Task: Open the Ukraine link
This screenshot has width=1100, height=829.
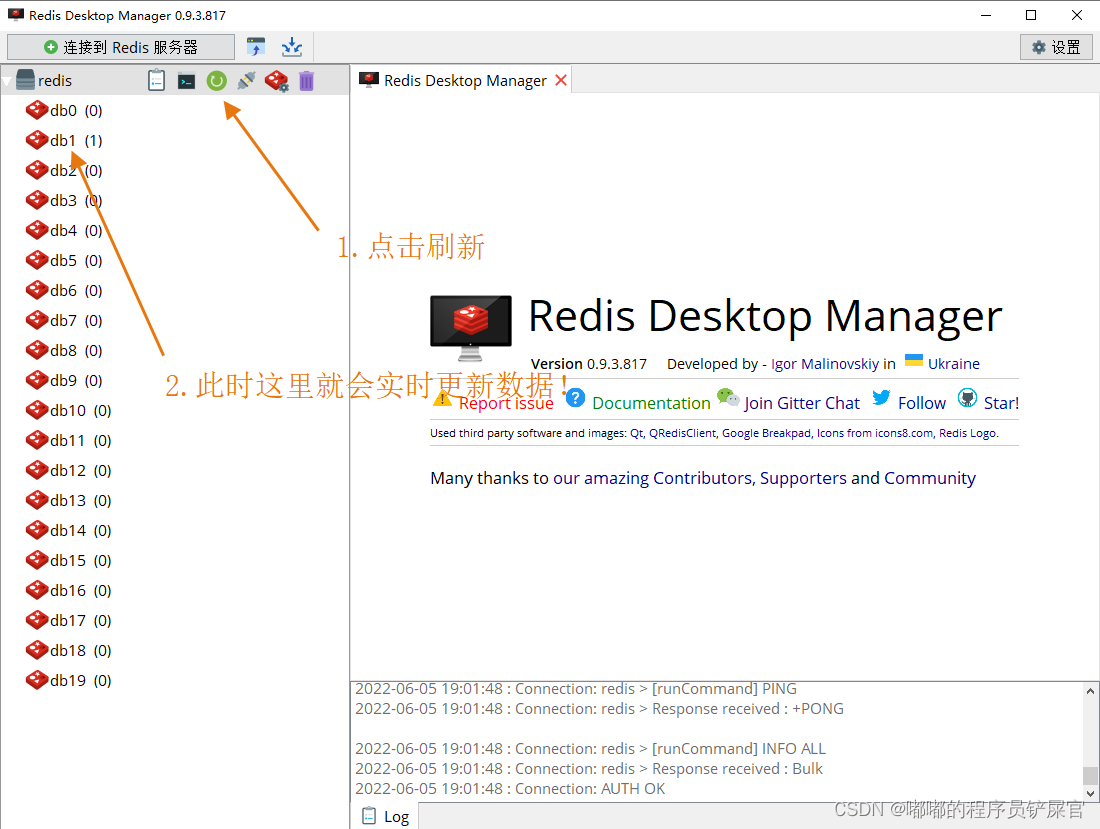Action: [x=953, y=364]
